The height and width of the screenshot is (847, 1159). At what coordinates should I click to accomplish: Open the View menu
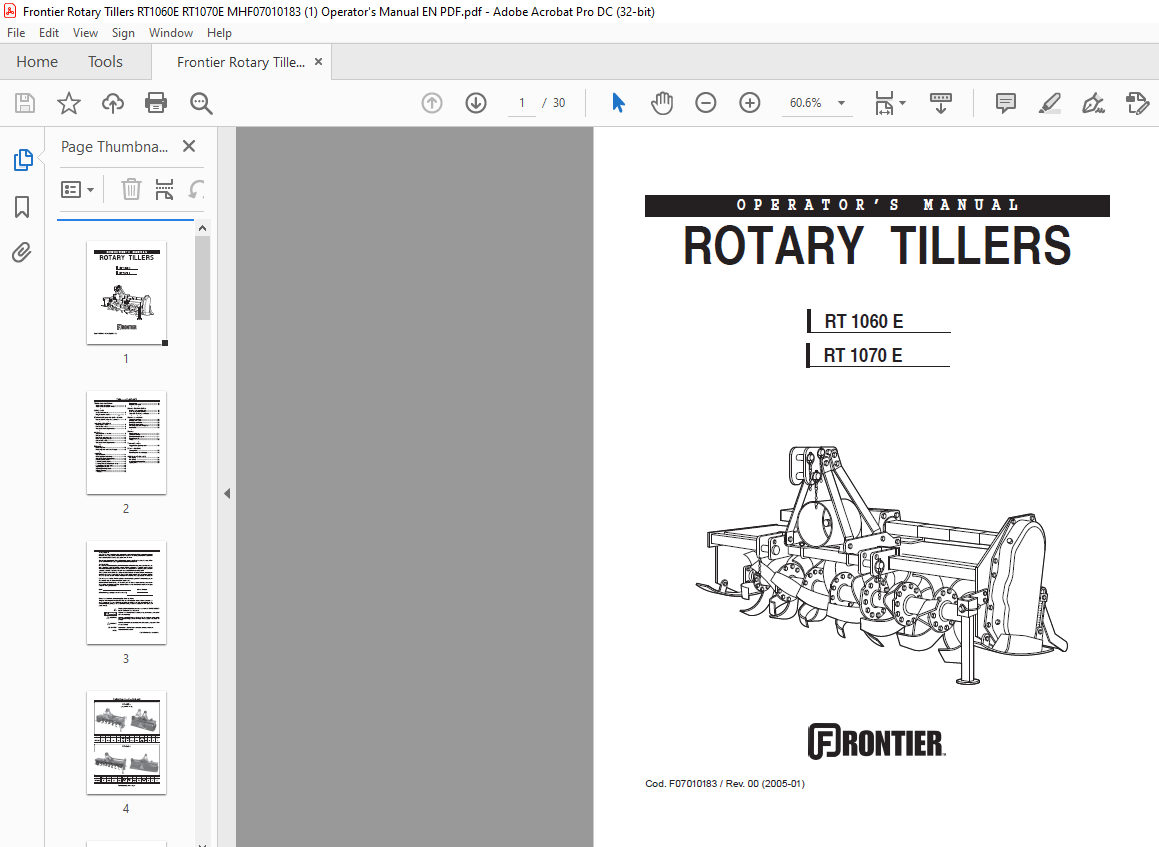[85, 33]
